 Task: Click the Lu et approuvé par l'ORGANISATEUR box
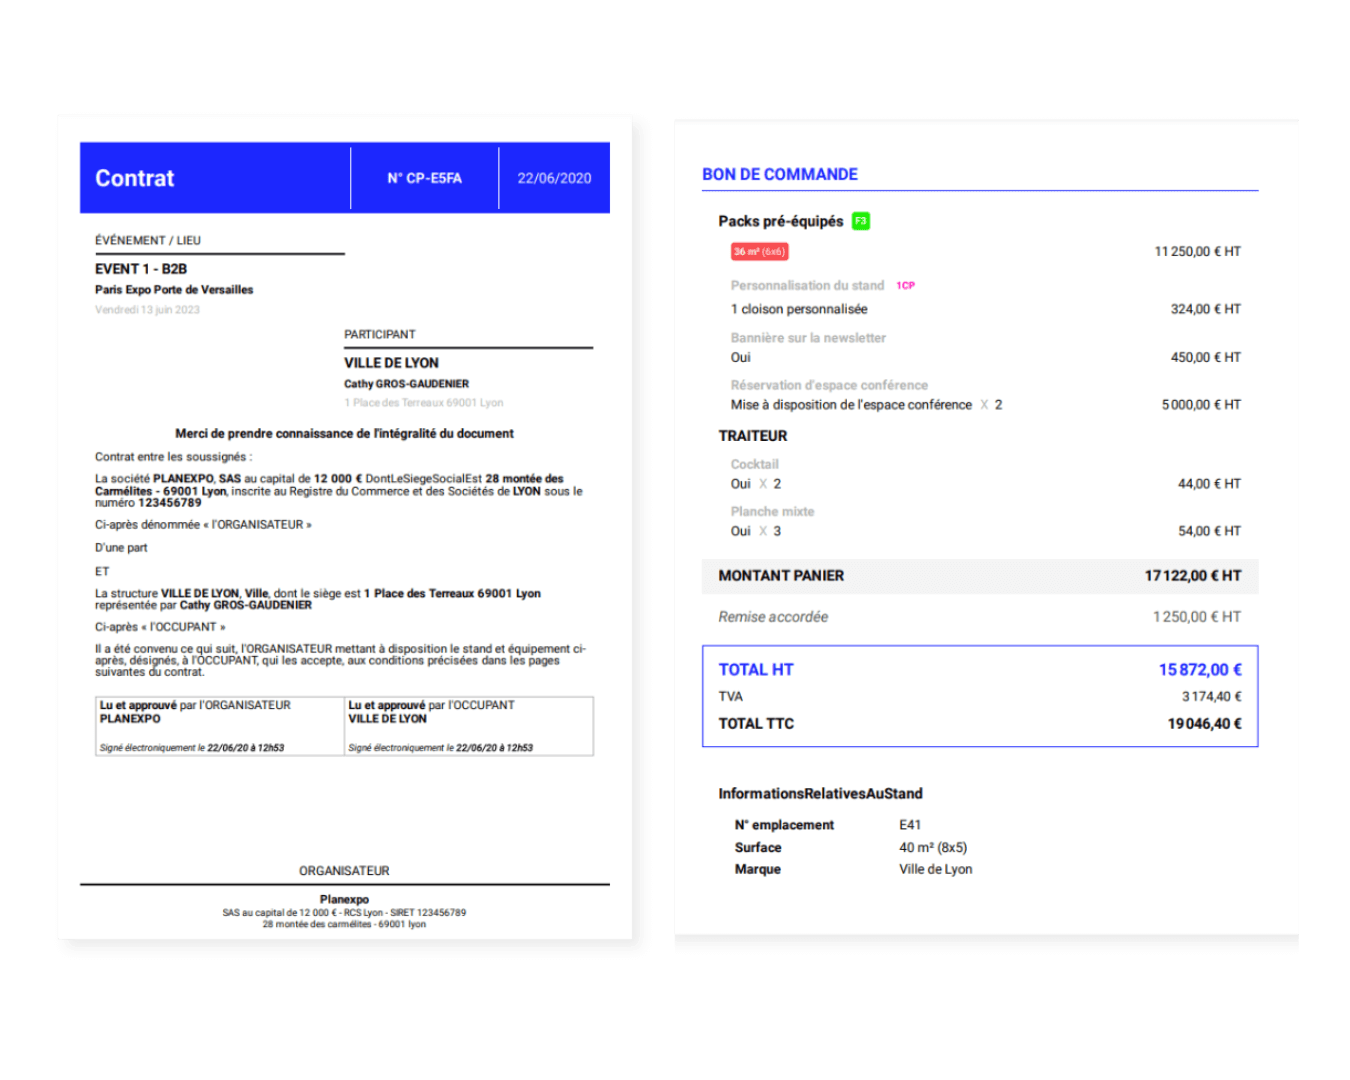click(x=220, y=726)
